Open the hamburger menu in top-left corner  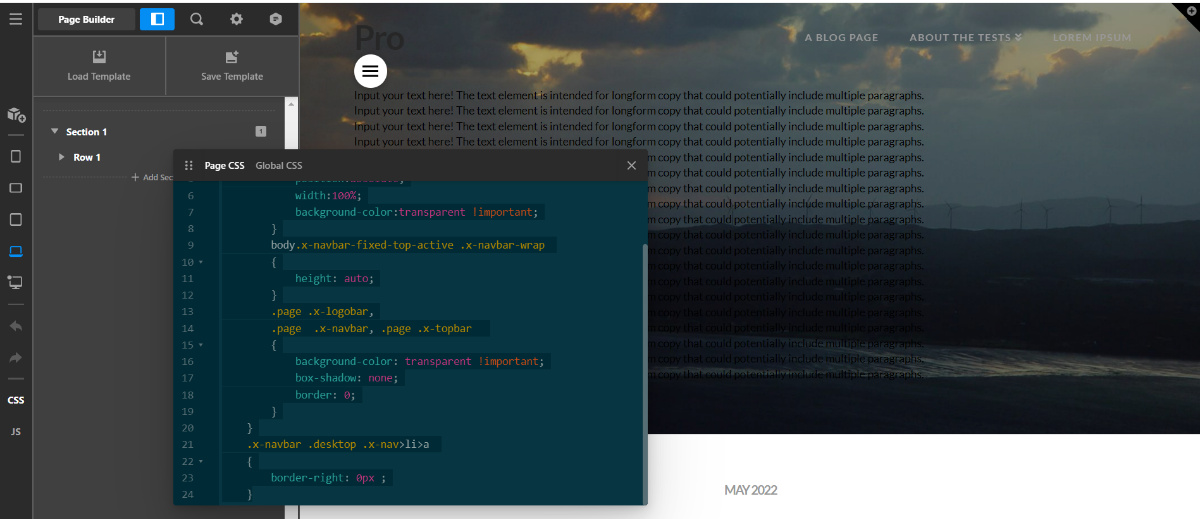[15, 18]
